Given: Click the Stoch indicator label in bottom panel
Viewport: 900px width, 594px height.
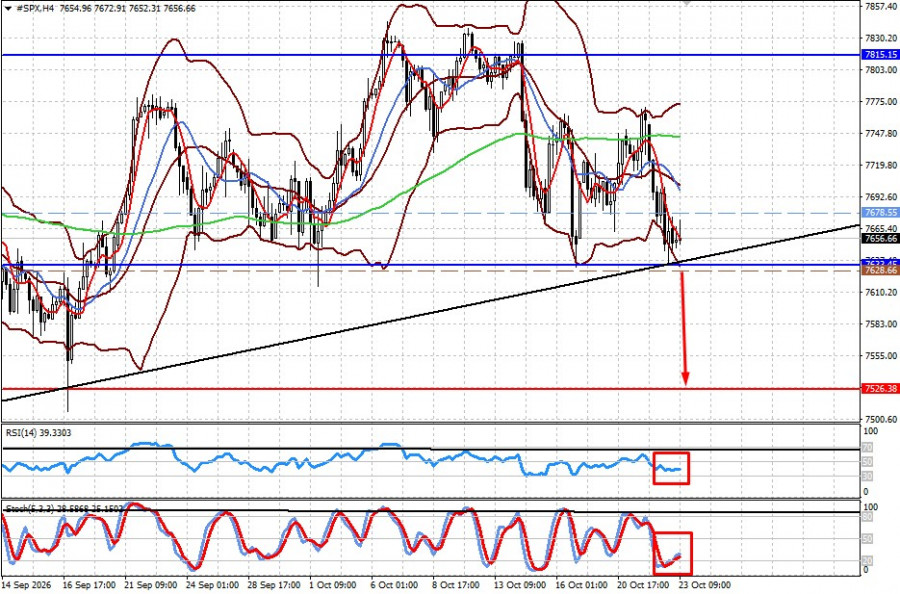Looking at the screenshot, I should 63,508.
